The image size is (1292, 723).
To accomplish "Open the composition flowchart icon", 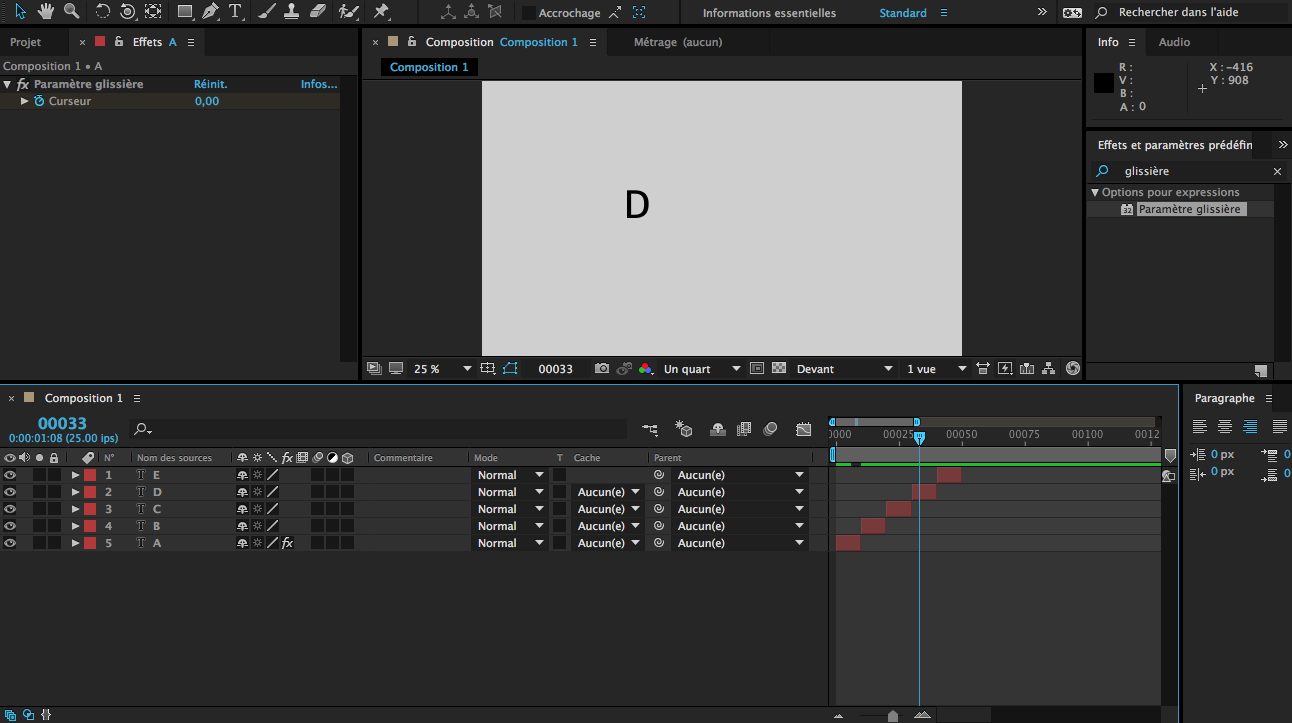I will click(1049, 369).
